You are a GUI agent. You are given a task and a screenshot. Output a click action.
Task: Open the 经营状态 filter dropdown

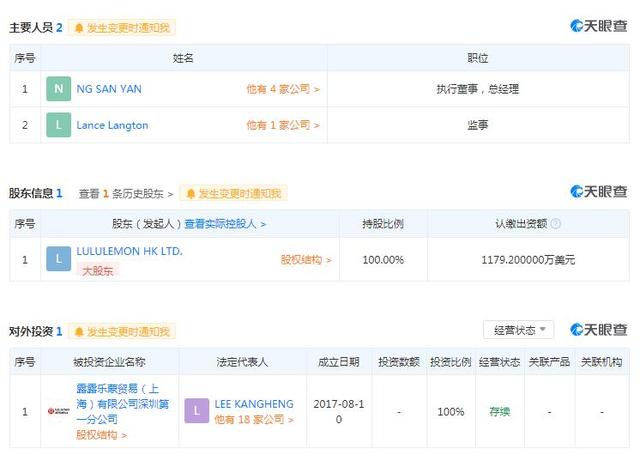[518, 330]
